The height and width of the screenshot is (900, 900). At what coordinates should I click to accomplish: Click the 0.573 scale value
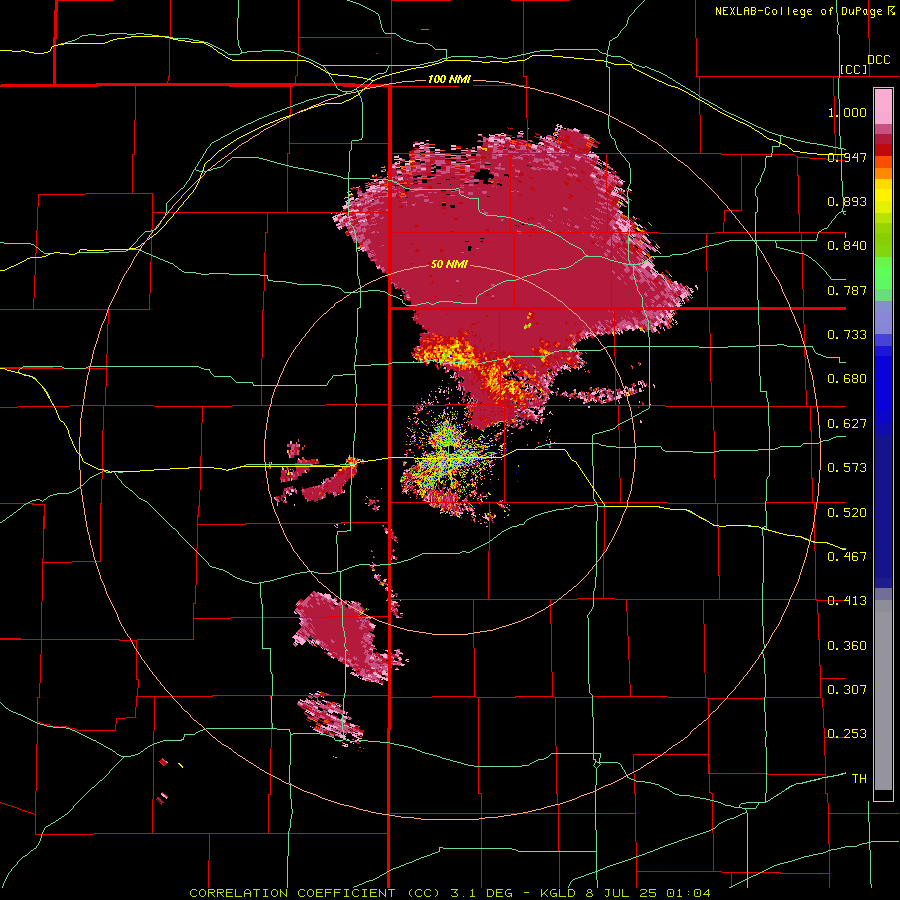click(847, 468)
